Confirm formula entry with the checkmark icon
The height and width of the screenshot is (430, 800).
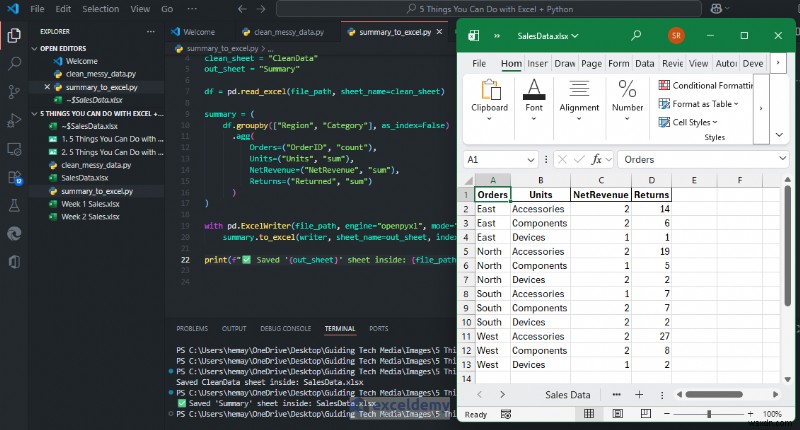[579, 160]
